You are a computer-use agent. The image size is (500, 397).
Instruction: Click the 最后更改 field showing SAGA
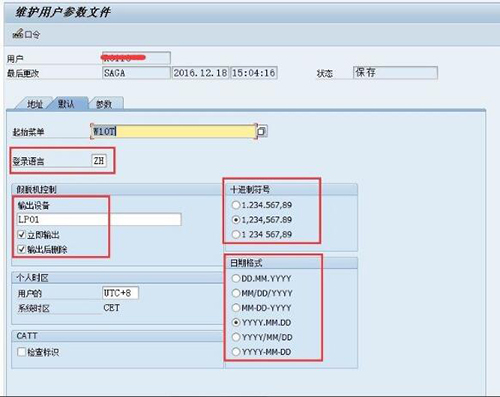coord(136,73)
